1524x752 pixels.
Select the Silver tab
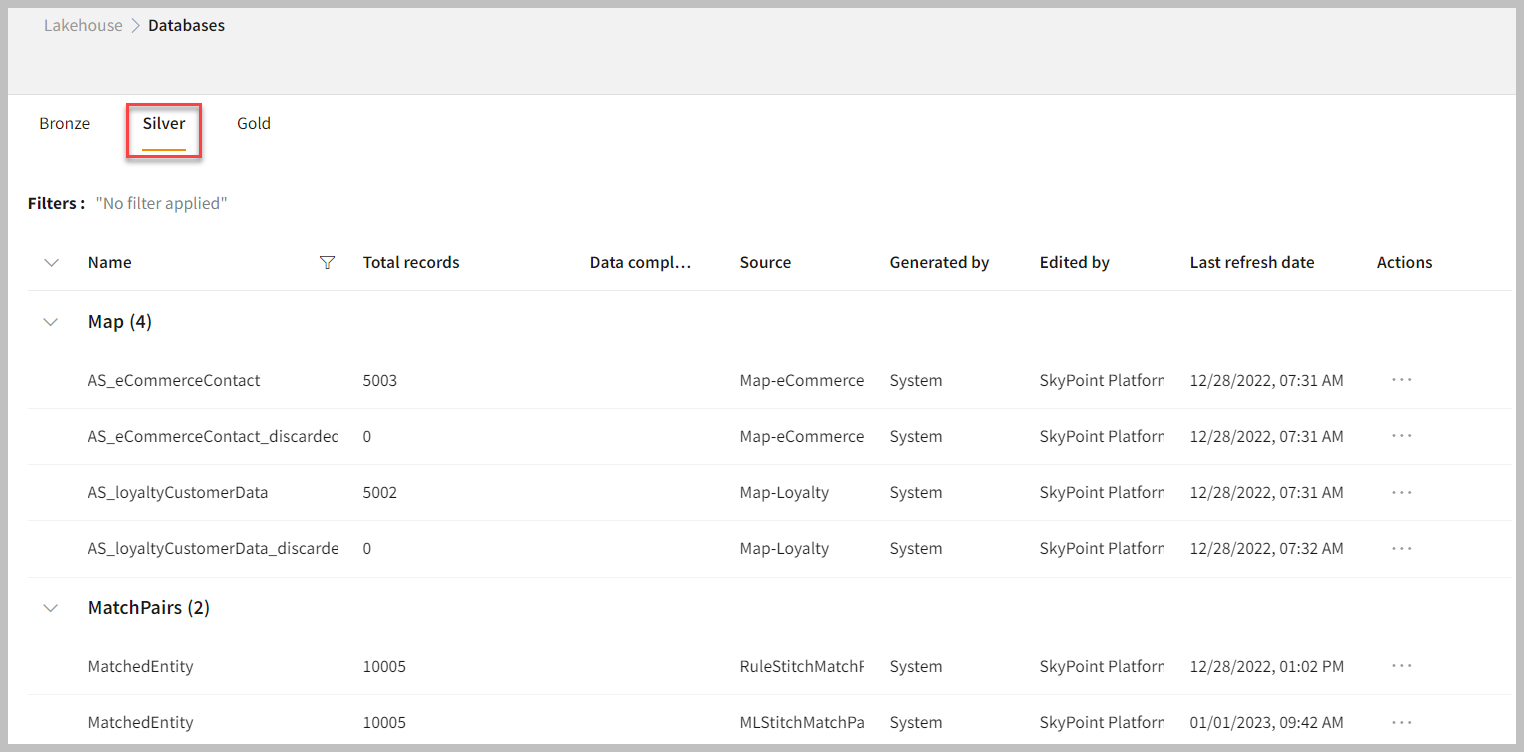(x=164, y=124)
